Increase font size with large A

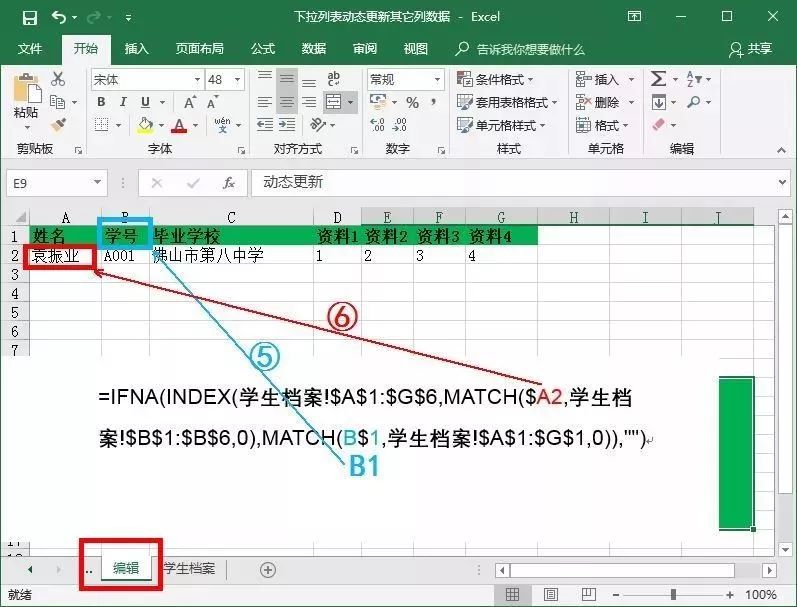[190, 102]
